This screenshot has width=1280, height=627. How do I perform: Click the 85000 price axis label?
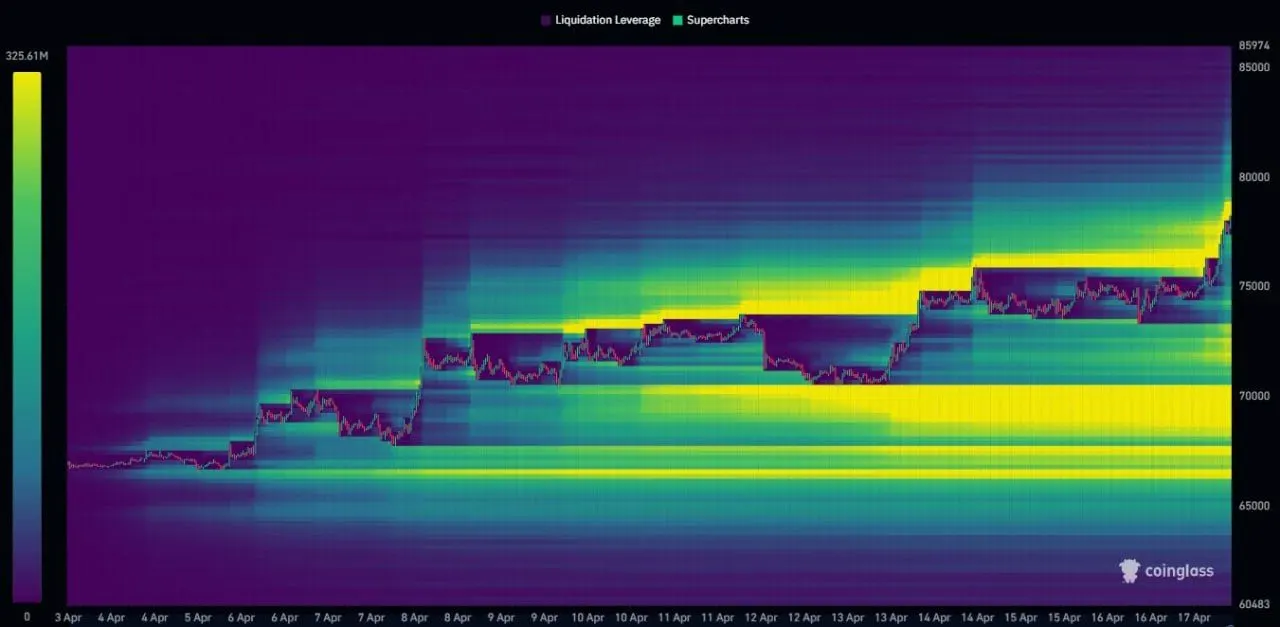pyautogui.click(x=1254, y=67)
